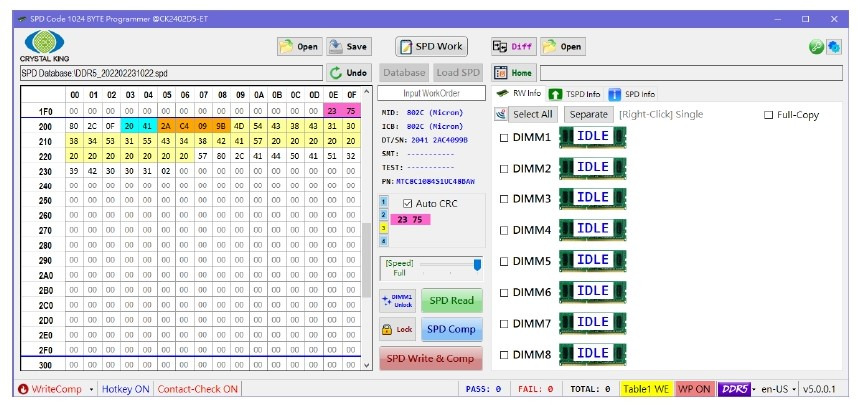Click the Undo button
Image resolution: width=858 pixels, height=405 pixels.
coord(349,72)
